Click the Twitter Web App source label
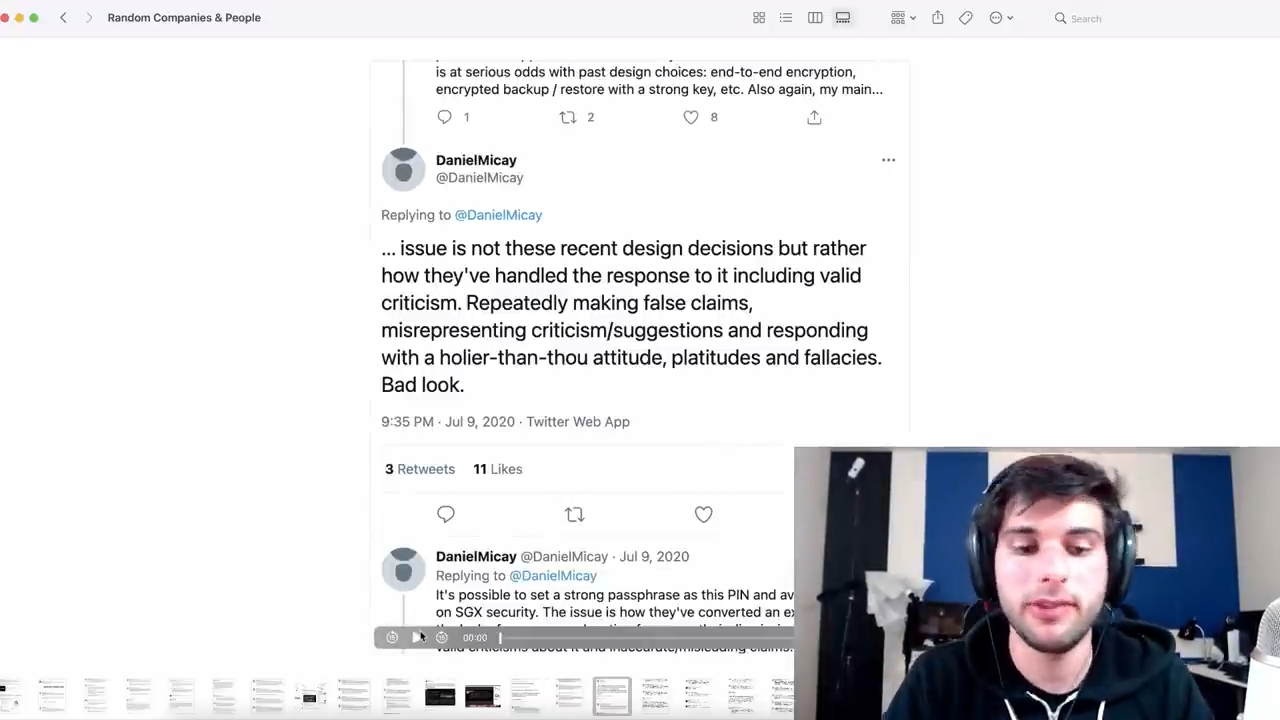Screen dimensions: 1280x720 (x=578, y=422)
